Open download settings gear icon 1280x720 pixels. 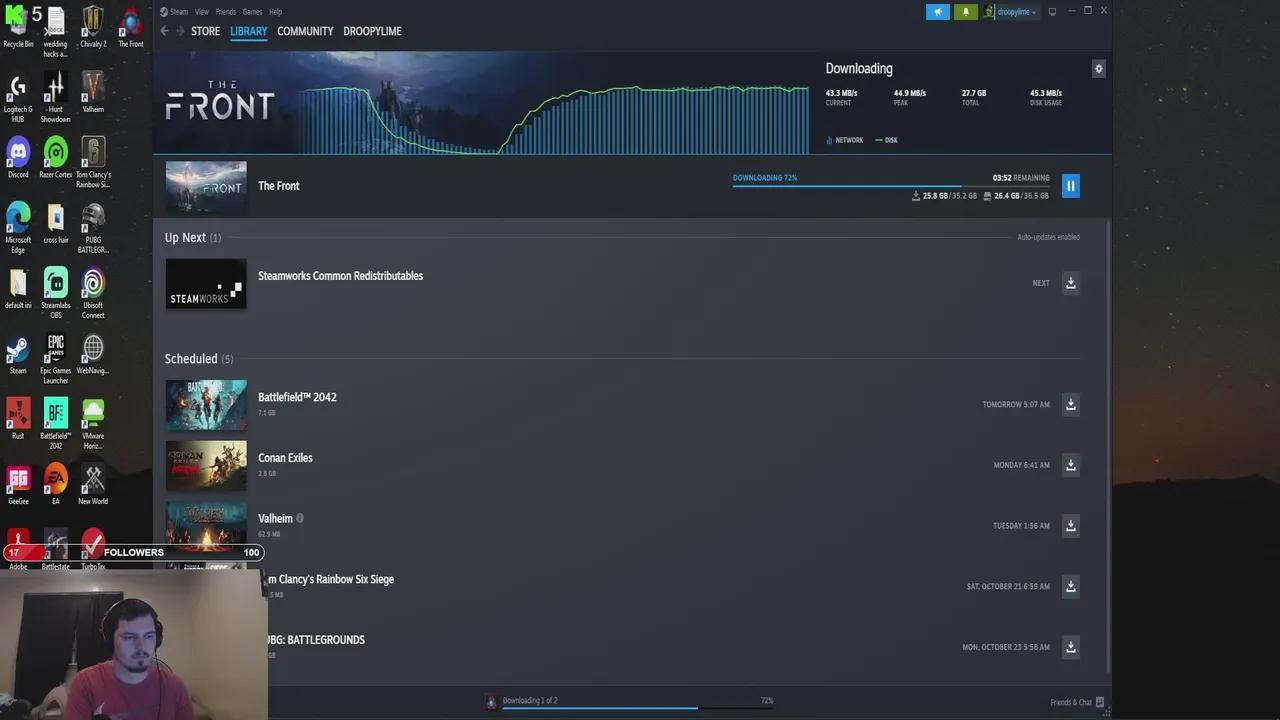[1098, 69]
